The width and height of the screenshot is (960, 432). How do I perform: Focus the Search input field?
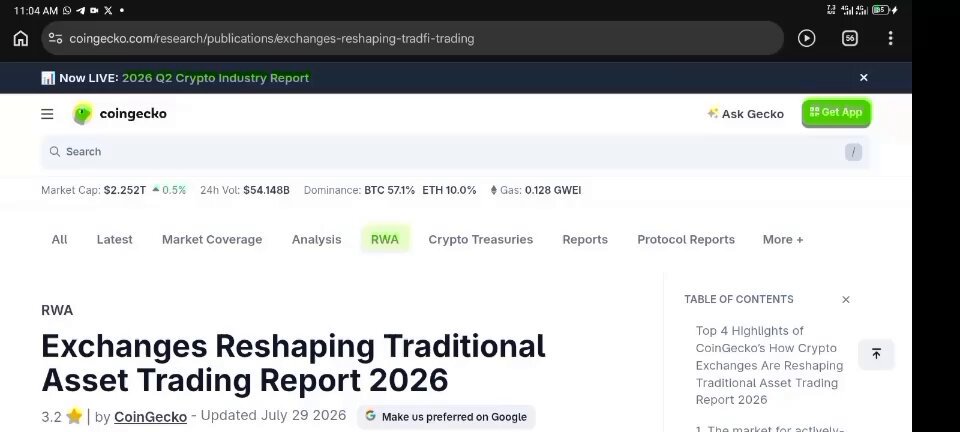[455, 152]
